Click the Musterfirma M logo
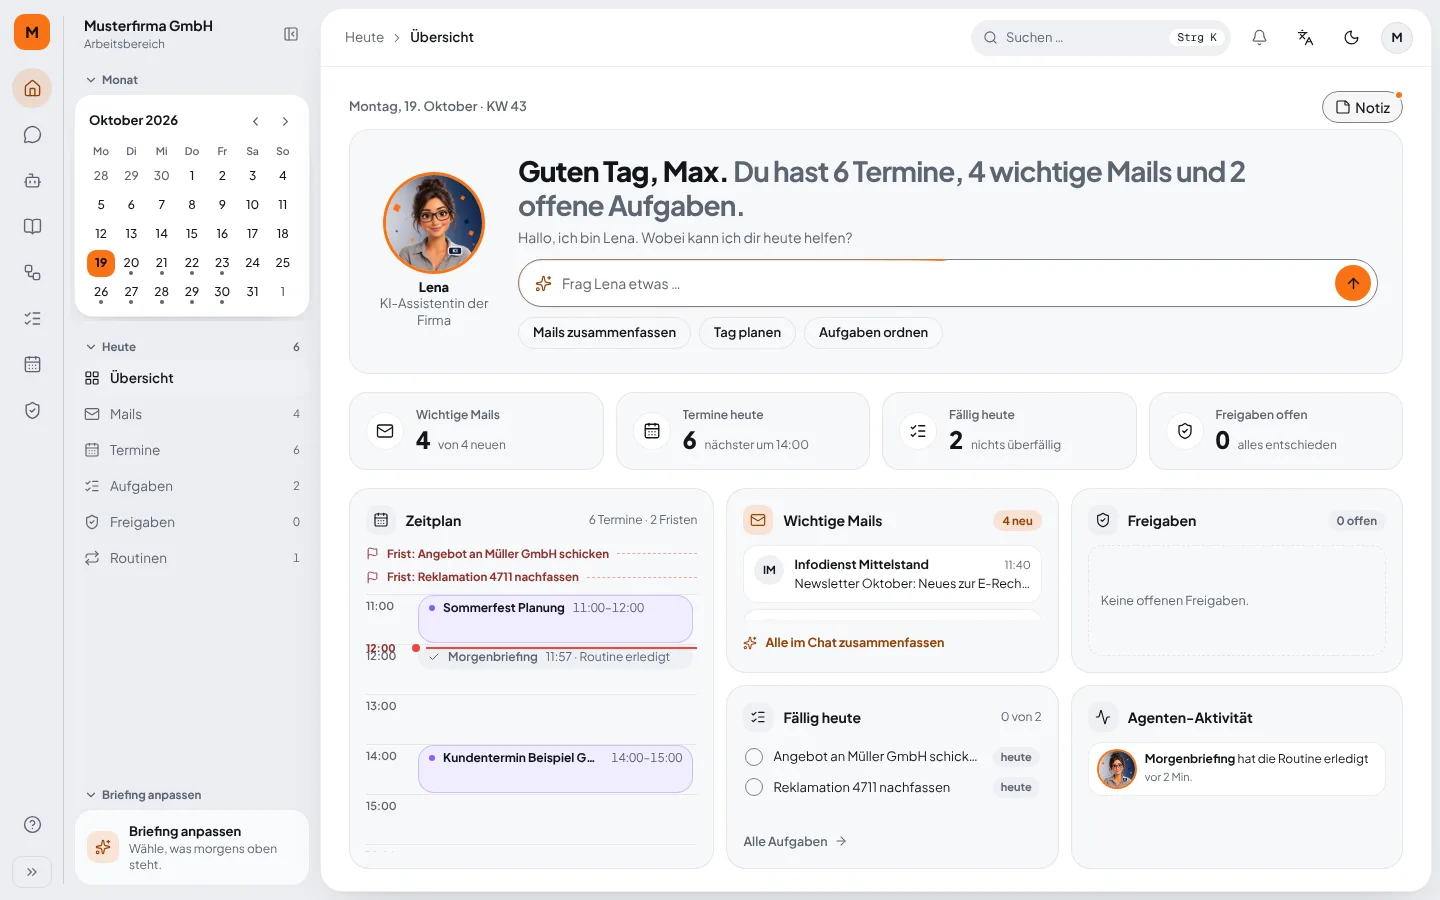This screenshot has width=1440, height=900. (32, 32)
